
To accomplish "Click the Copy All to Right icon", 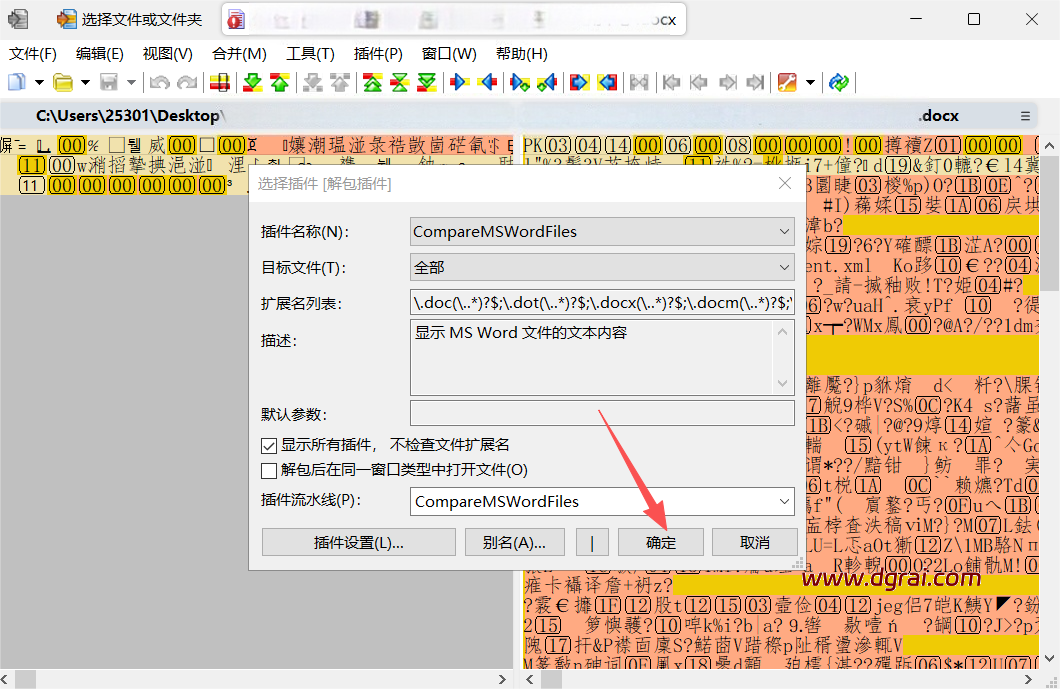I will coord(579,82).
